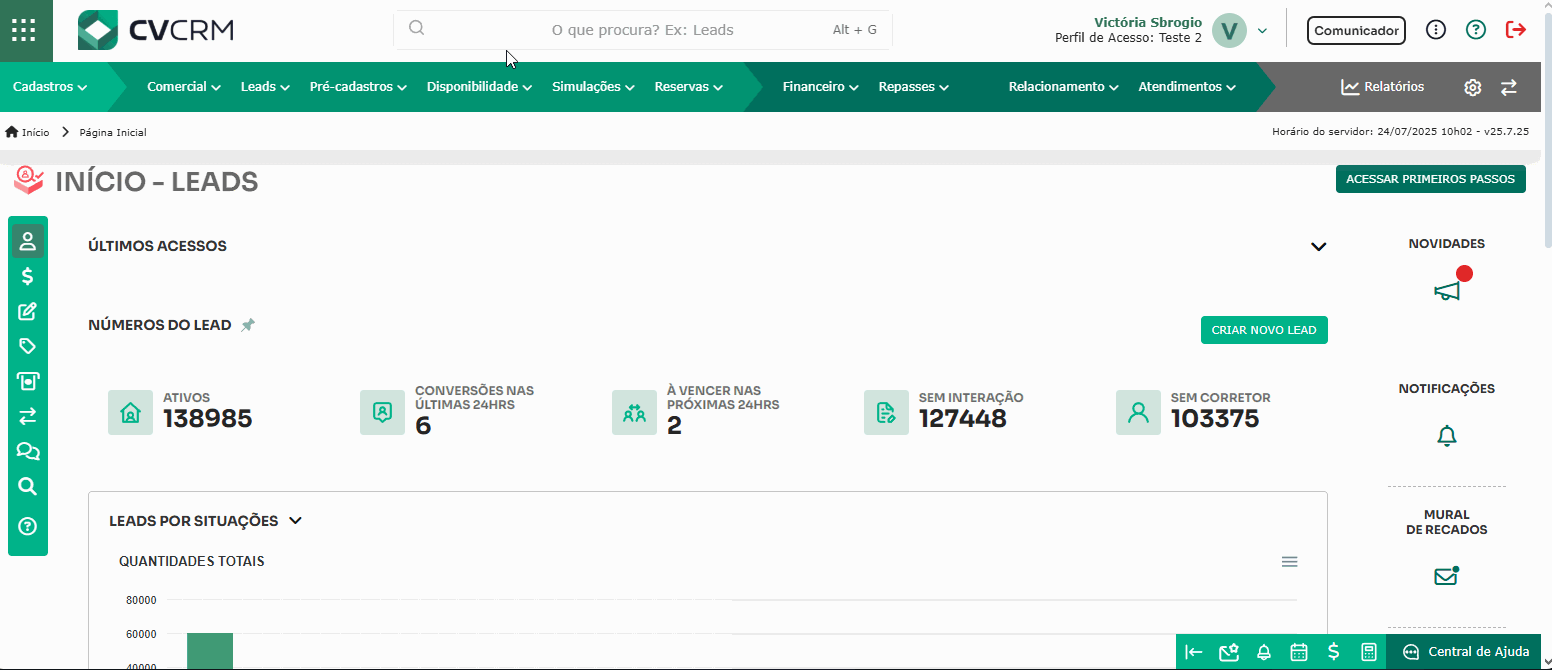Select the question mark icon in left sidebar
1552x670 pixels.
[28, 526]
